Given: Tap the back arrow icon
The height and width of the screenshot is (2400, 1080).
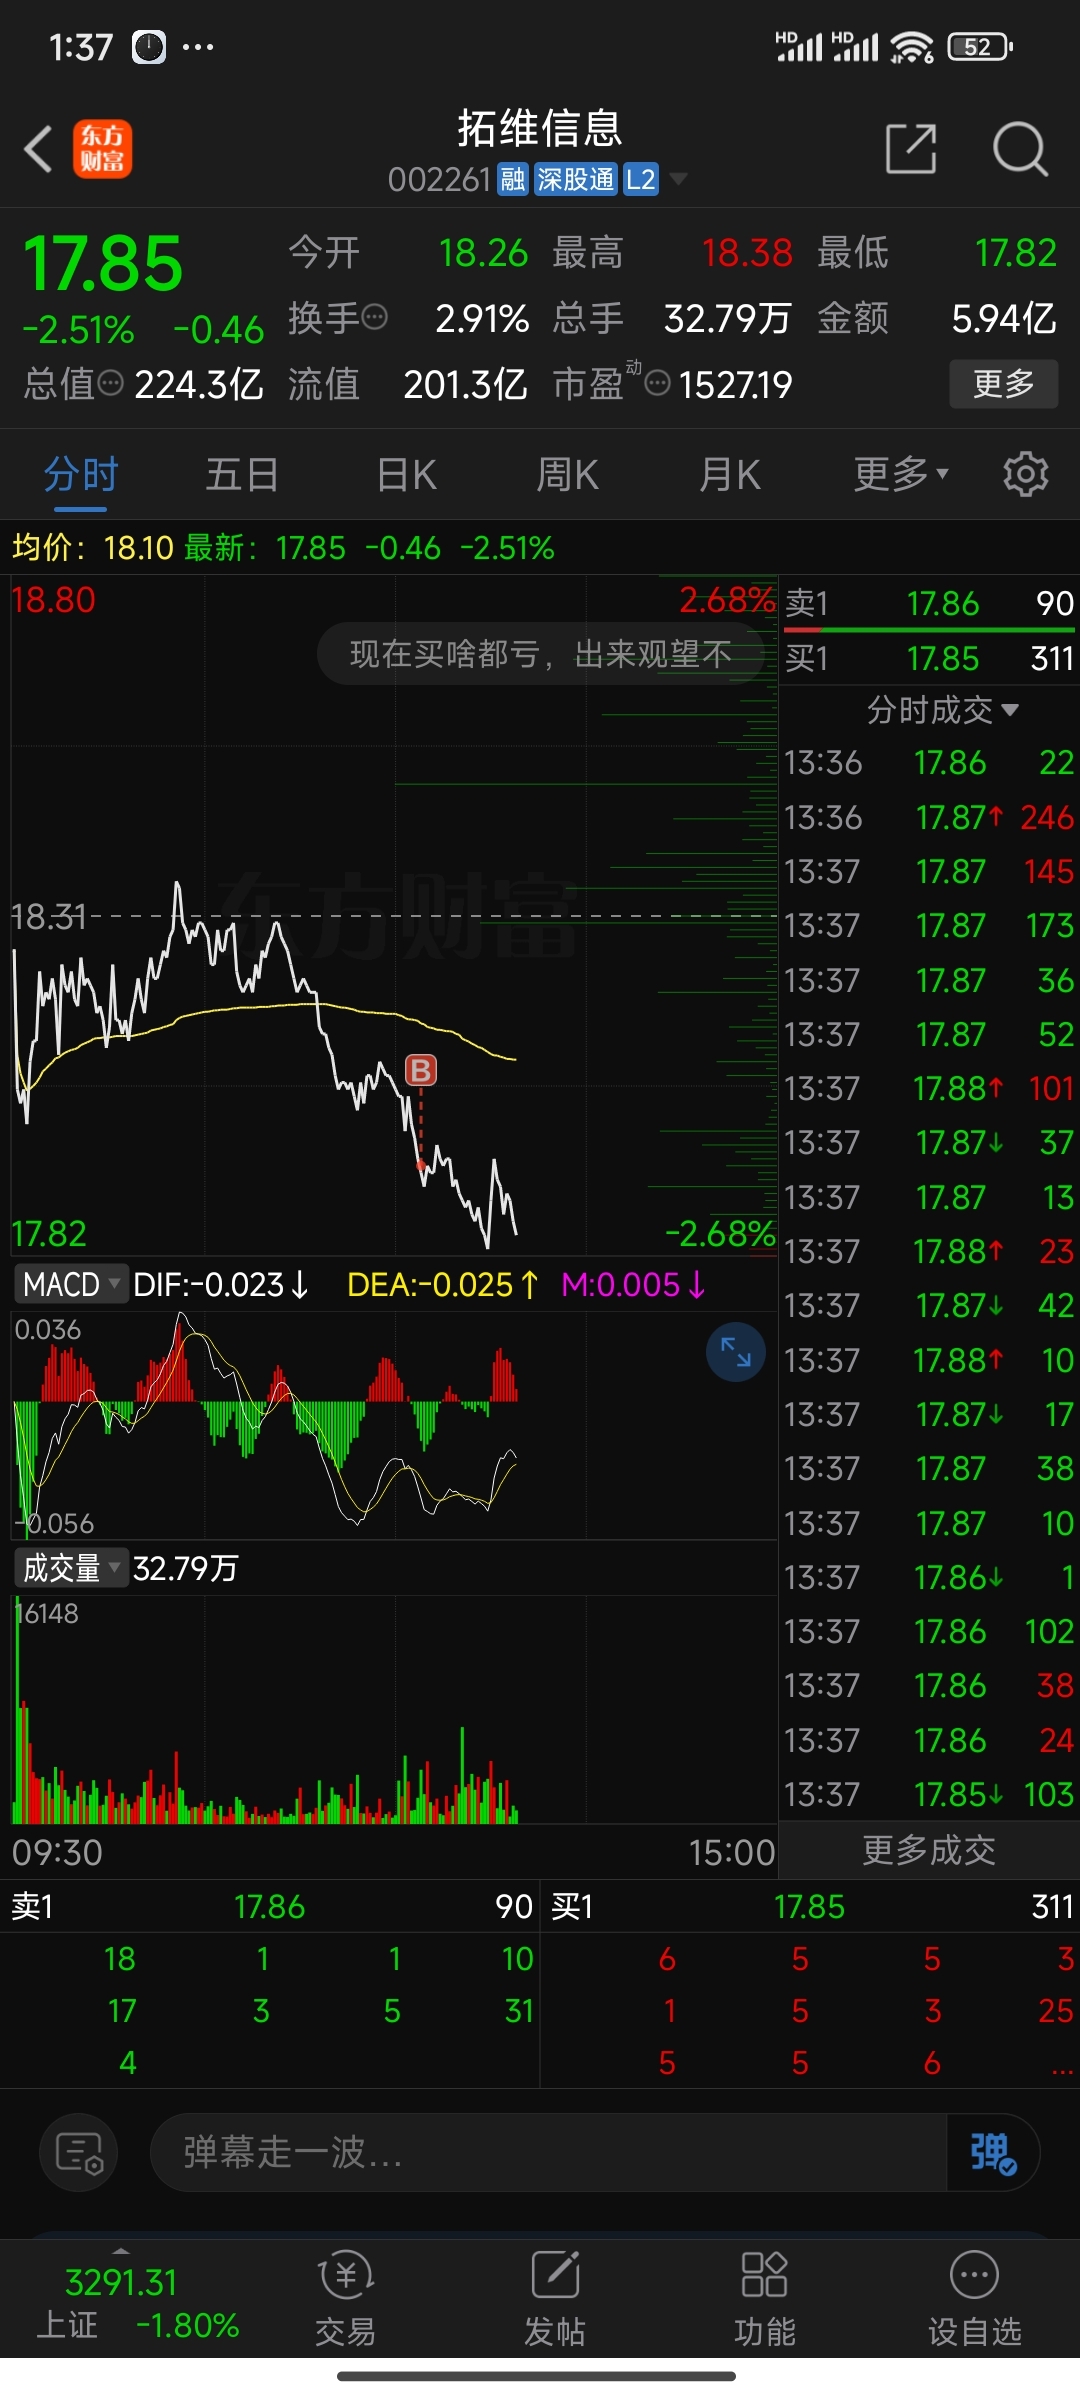Looking at the screenshot, I should coord(38,150).
